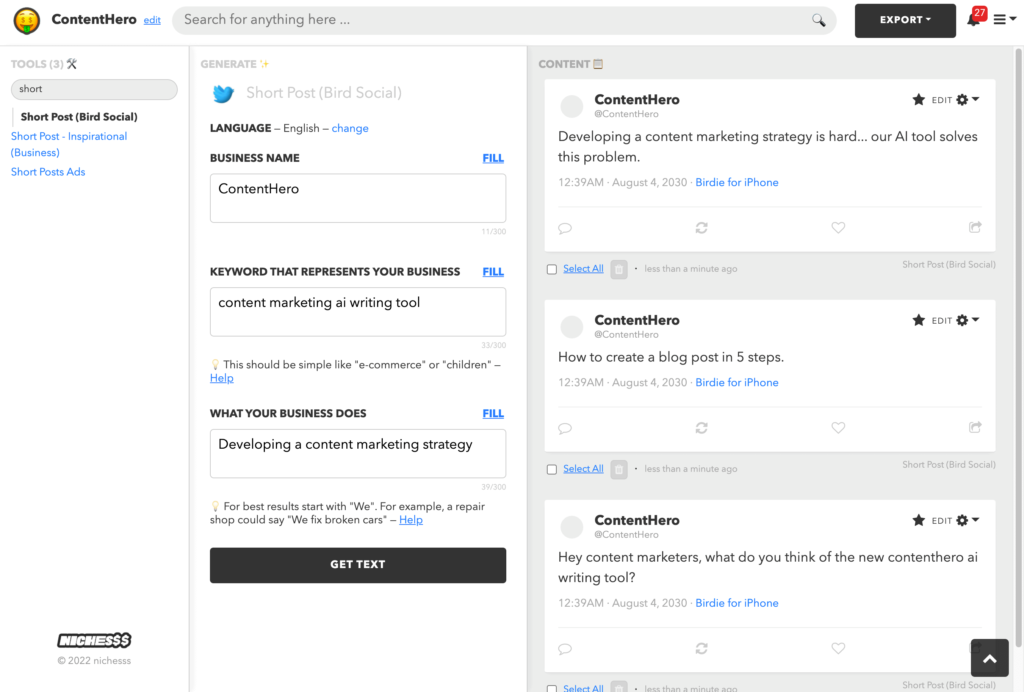Click the tools icon beside TOOLS (3)

coord(72,64)
